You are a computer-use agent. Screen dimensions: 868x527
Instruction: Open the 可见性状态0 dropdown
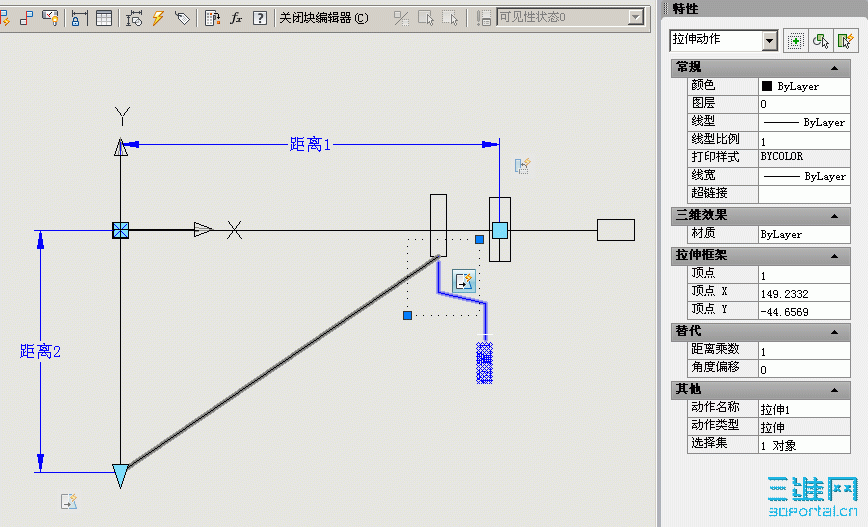tap(636, 17)
